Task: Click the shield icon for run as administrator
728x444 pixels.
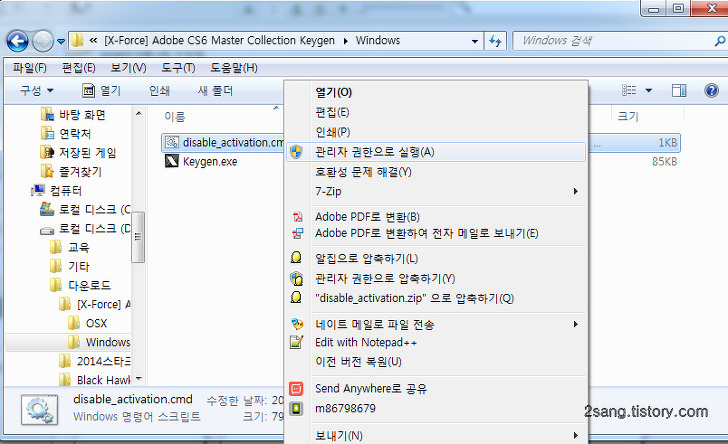Action: pos(296,152)
